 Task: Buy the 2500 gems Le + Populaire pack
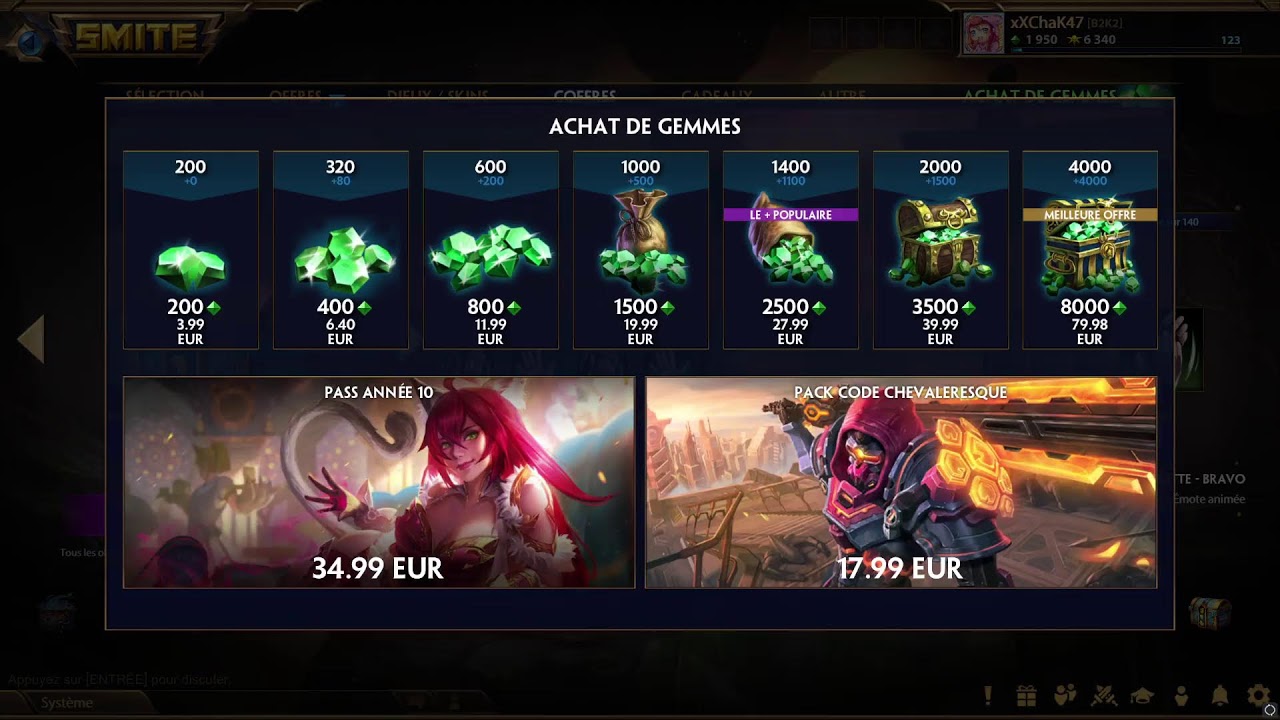click(791, 250)
